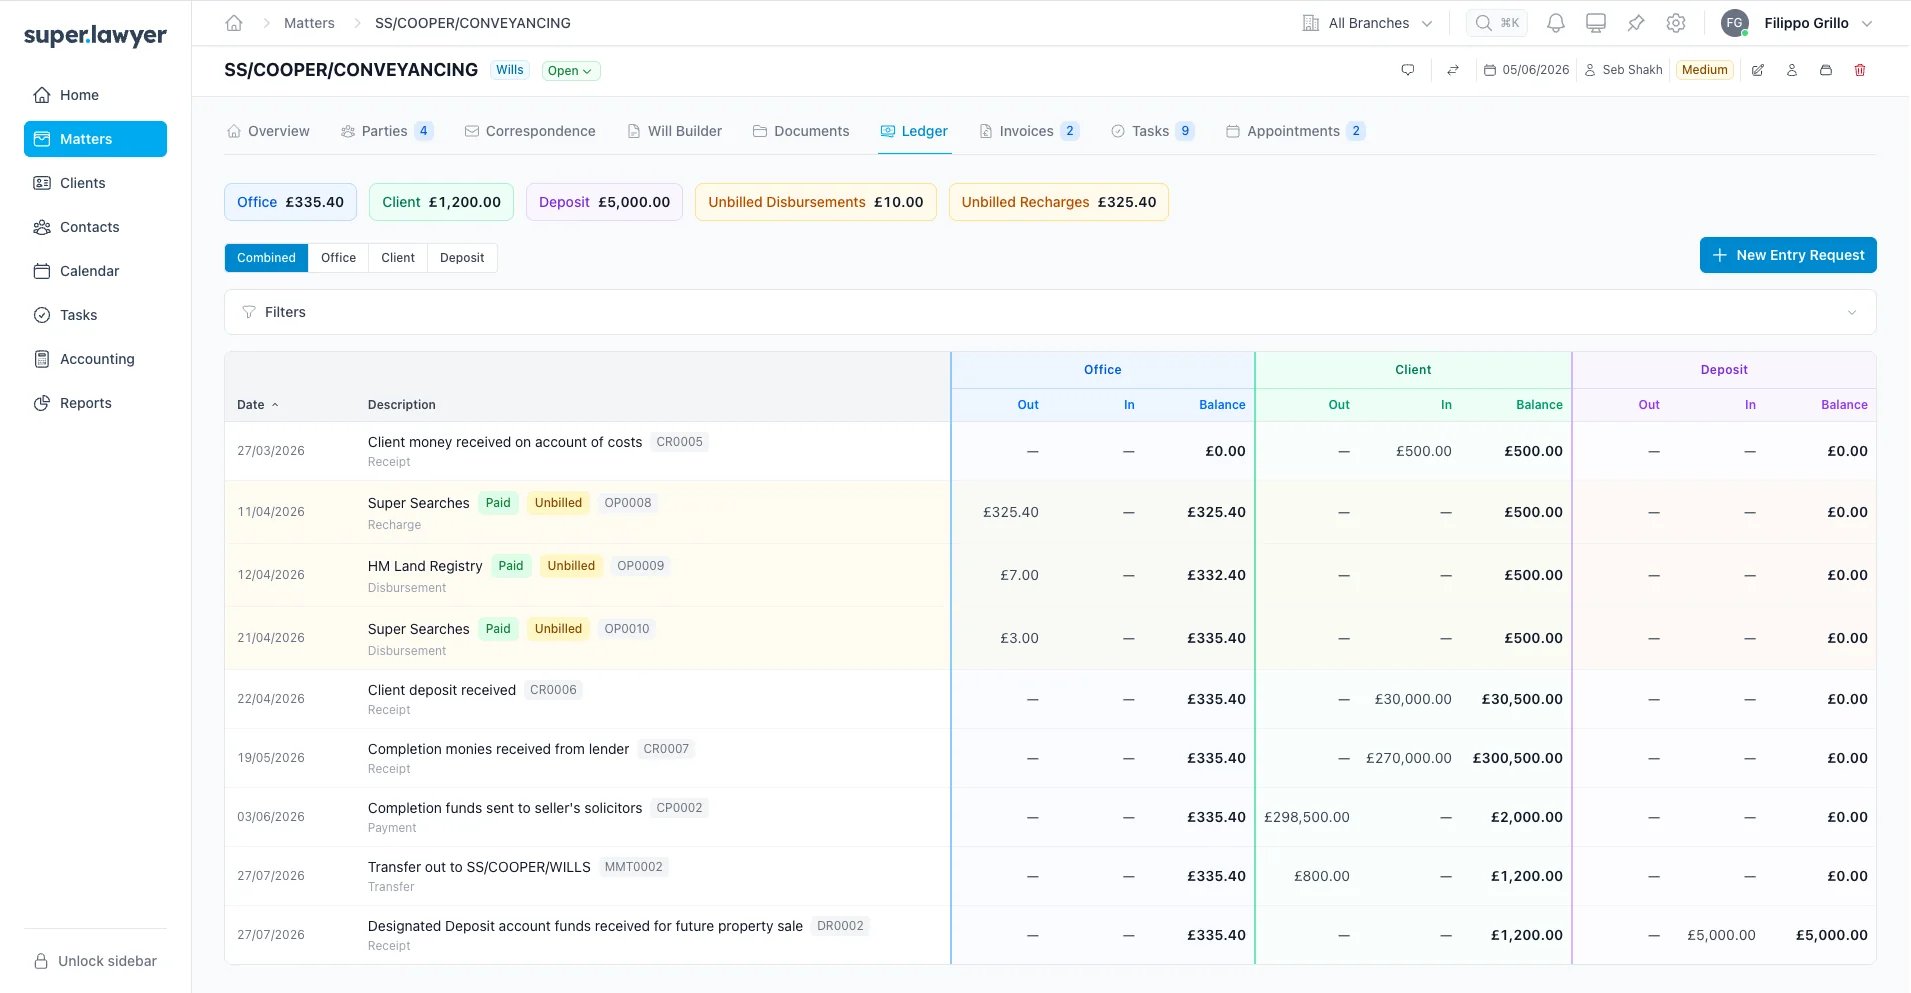Expand the Filters panel chevron
1911x993 pixels.
click(x=1852, y=312)
